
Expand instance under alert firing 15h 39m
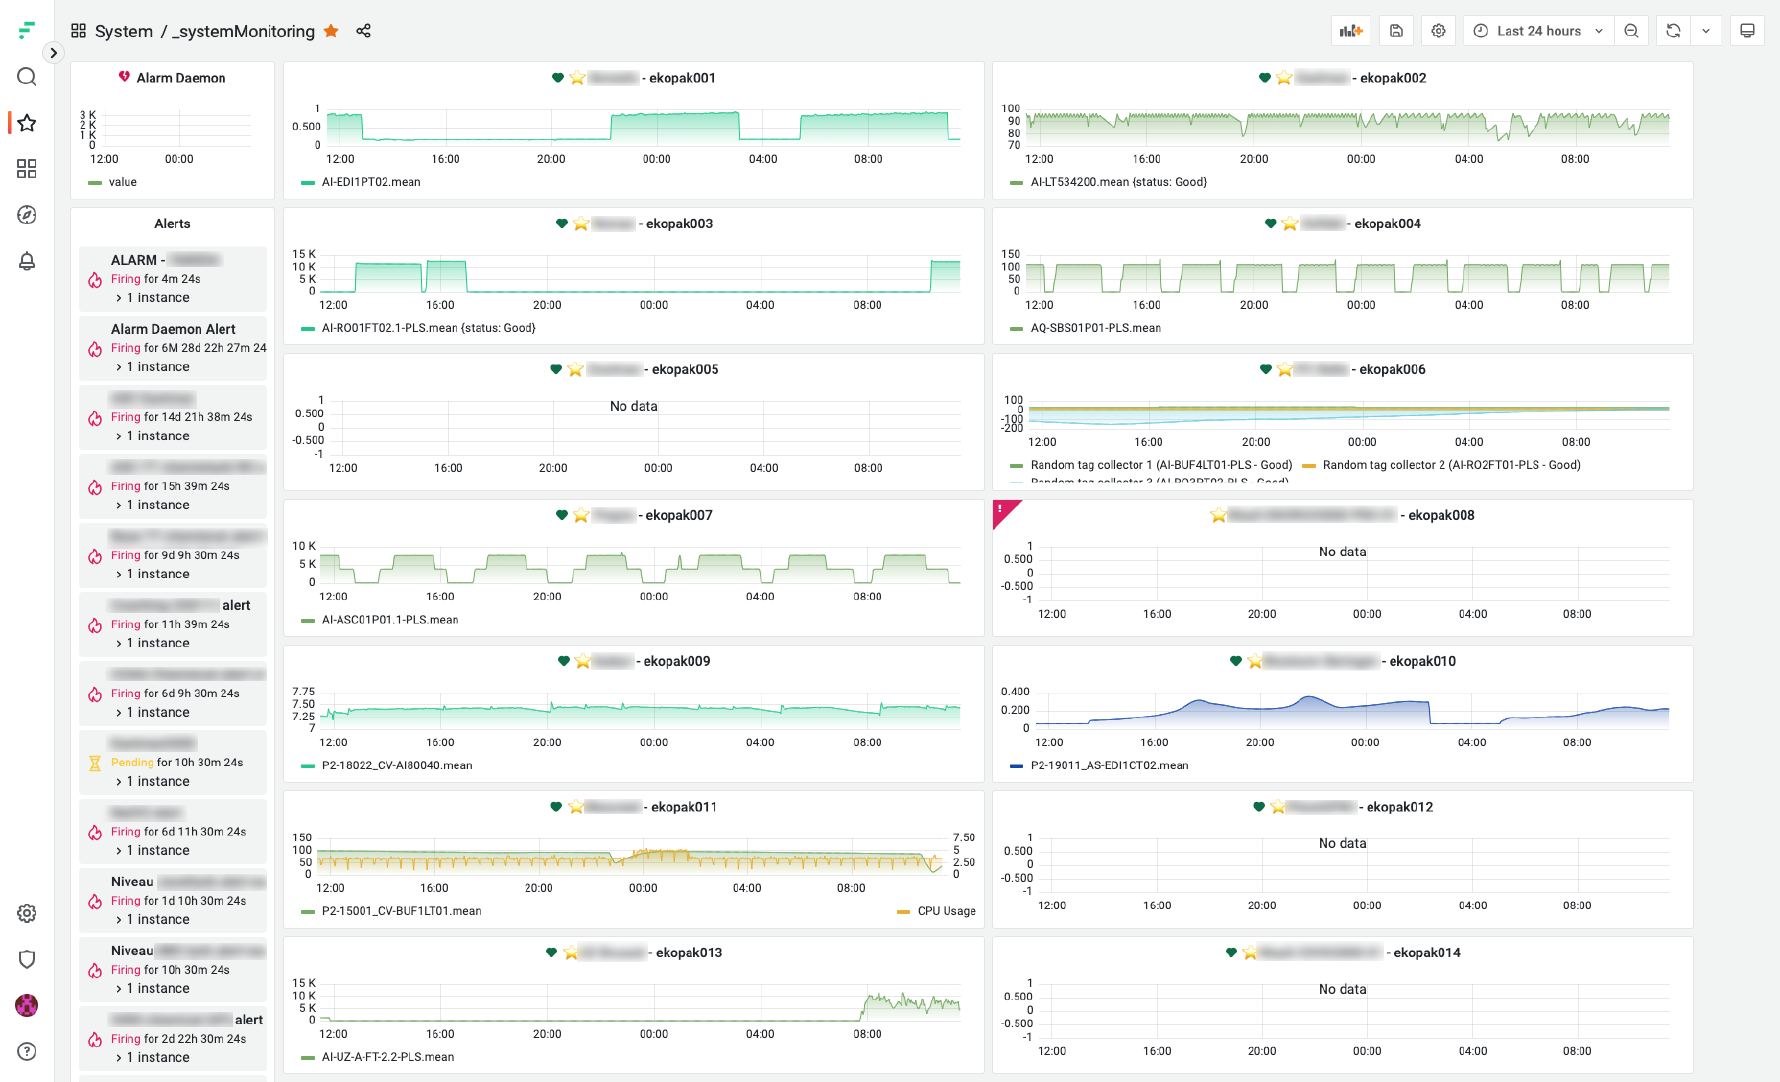pyautogui.click(x=153, y=505)
